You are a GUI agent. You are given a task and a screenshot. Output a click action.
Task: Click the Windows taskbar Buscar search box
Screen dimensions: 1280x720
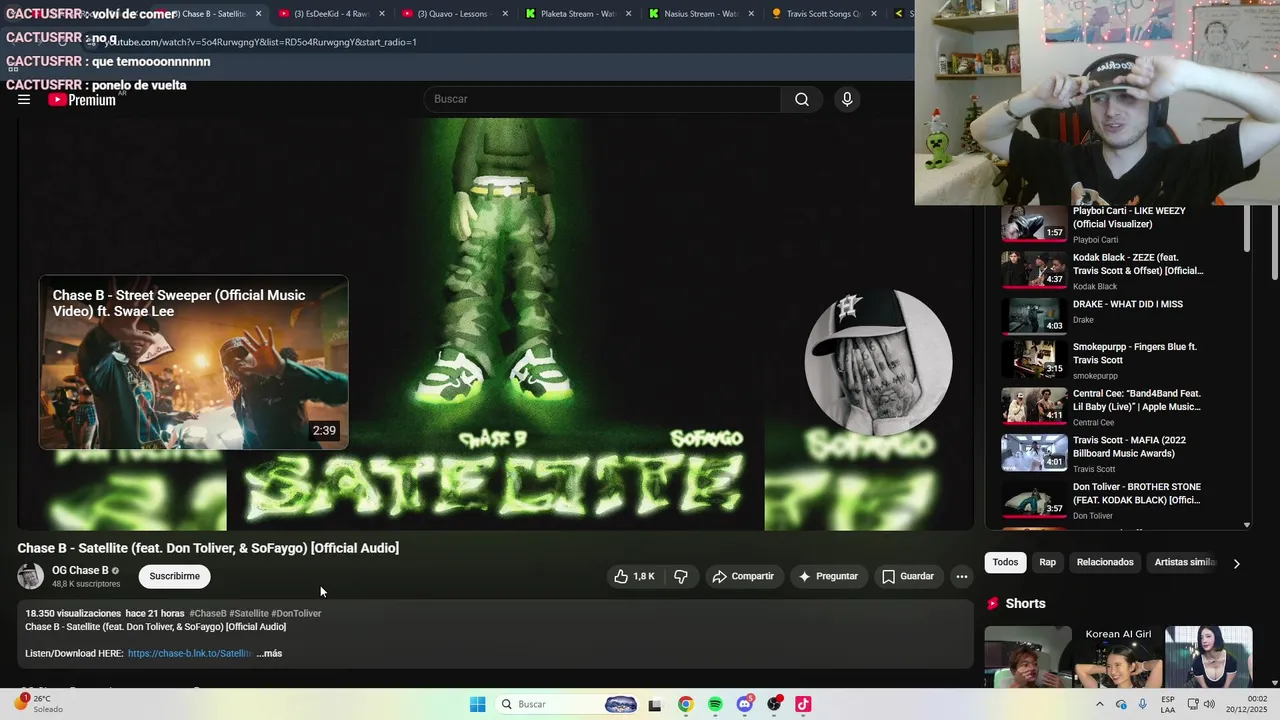[x=569, y=704]
